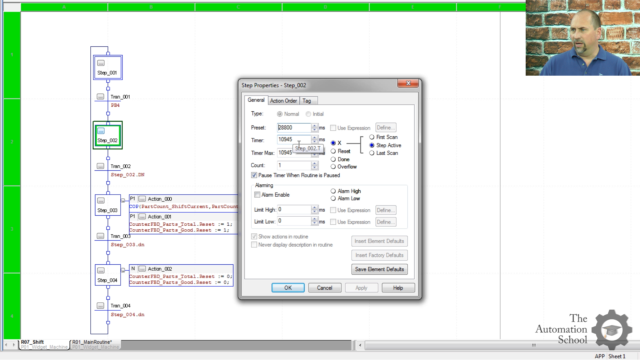The height and width of the screenshot is (360, 640).
Task: Click the Tran_002 transition icon
Action: pyautogui.click(x=100, y=166)
